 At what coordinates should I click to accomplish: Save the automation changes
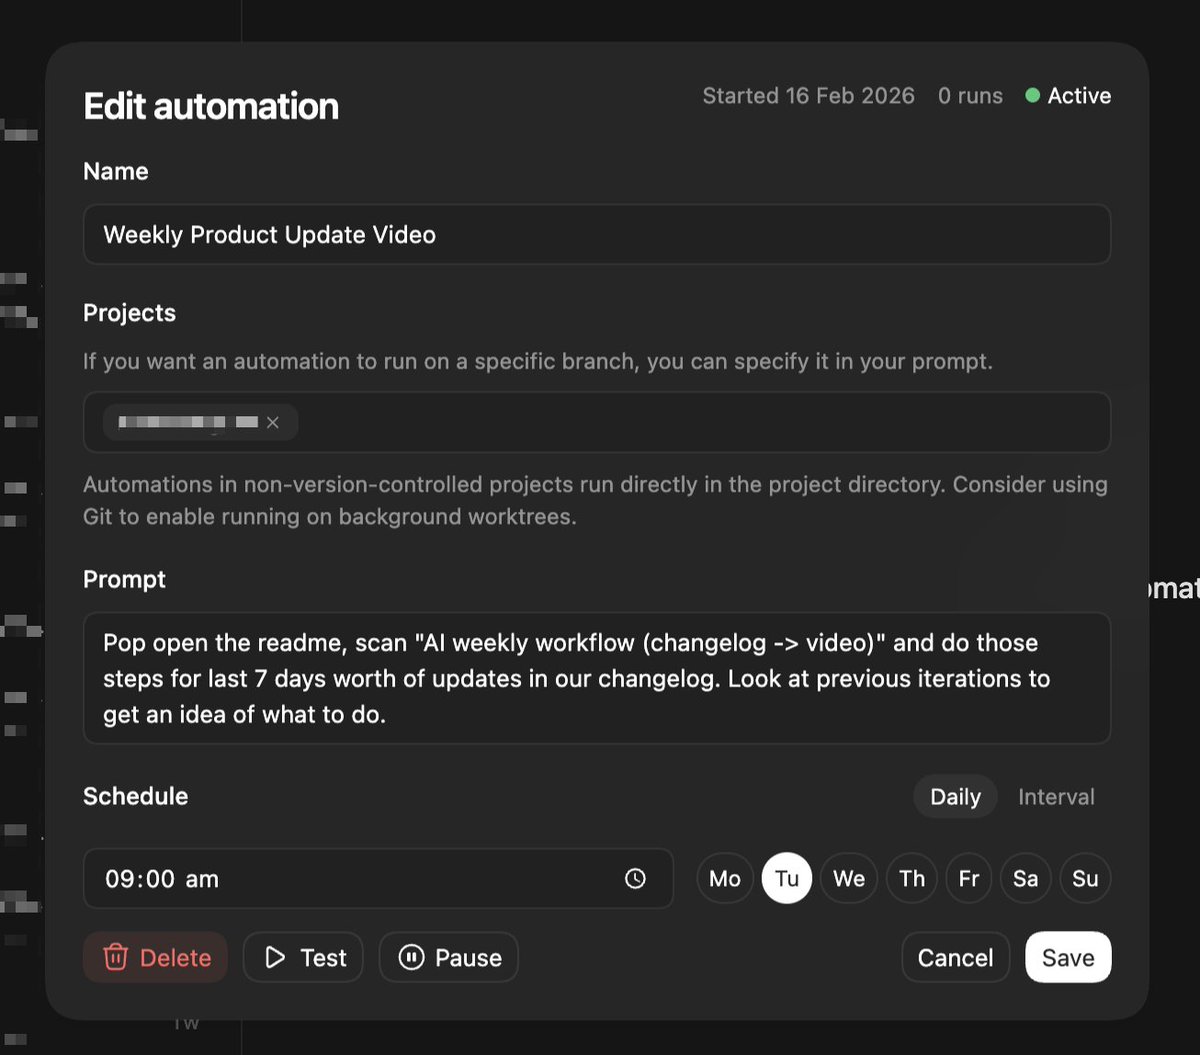point(1068,957)
